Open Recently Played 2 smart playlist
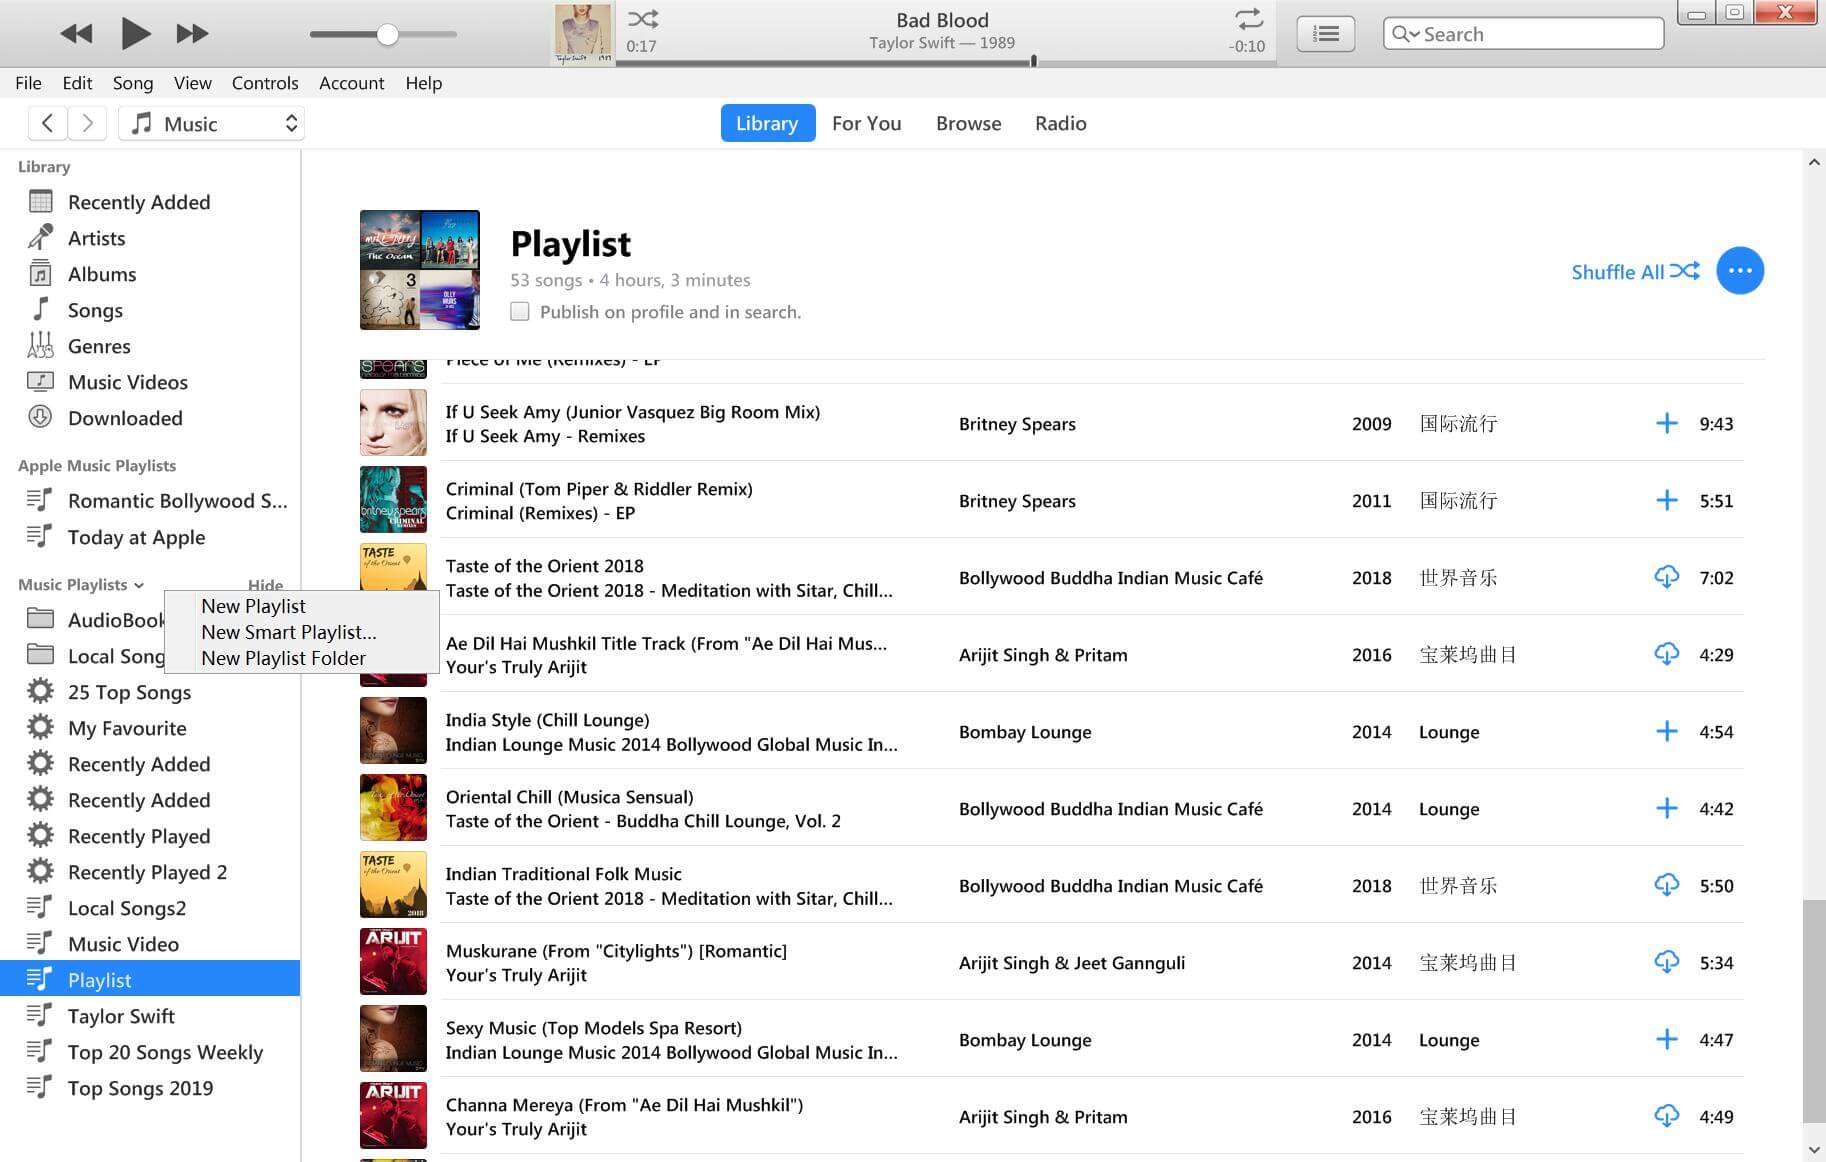Screen dimensions: 1826x1162 [147, 872]
